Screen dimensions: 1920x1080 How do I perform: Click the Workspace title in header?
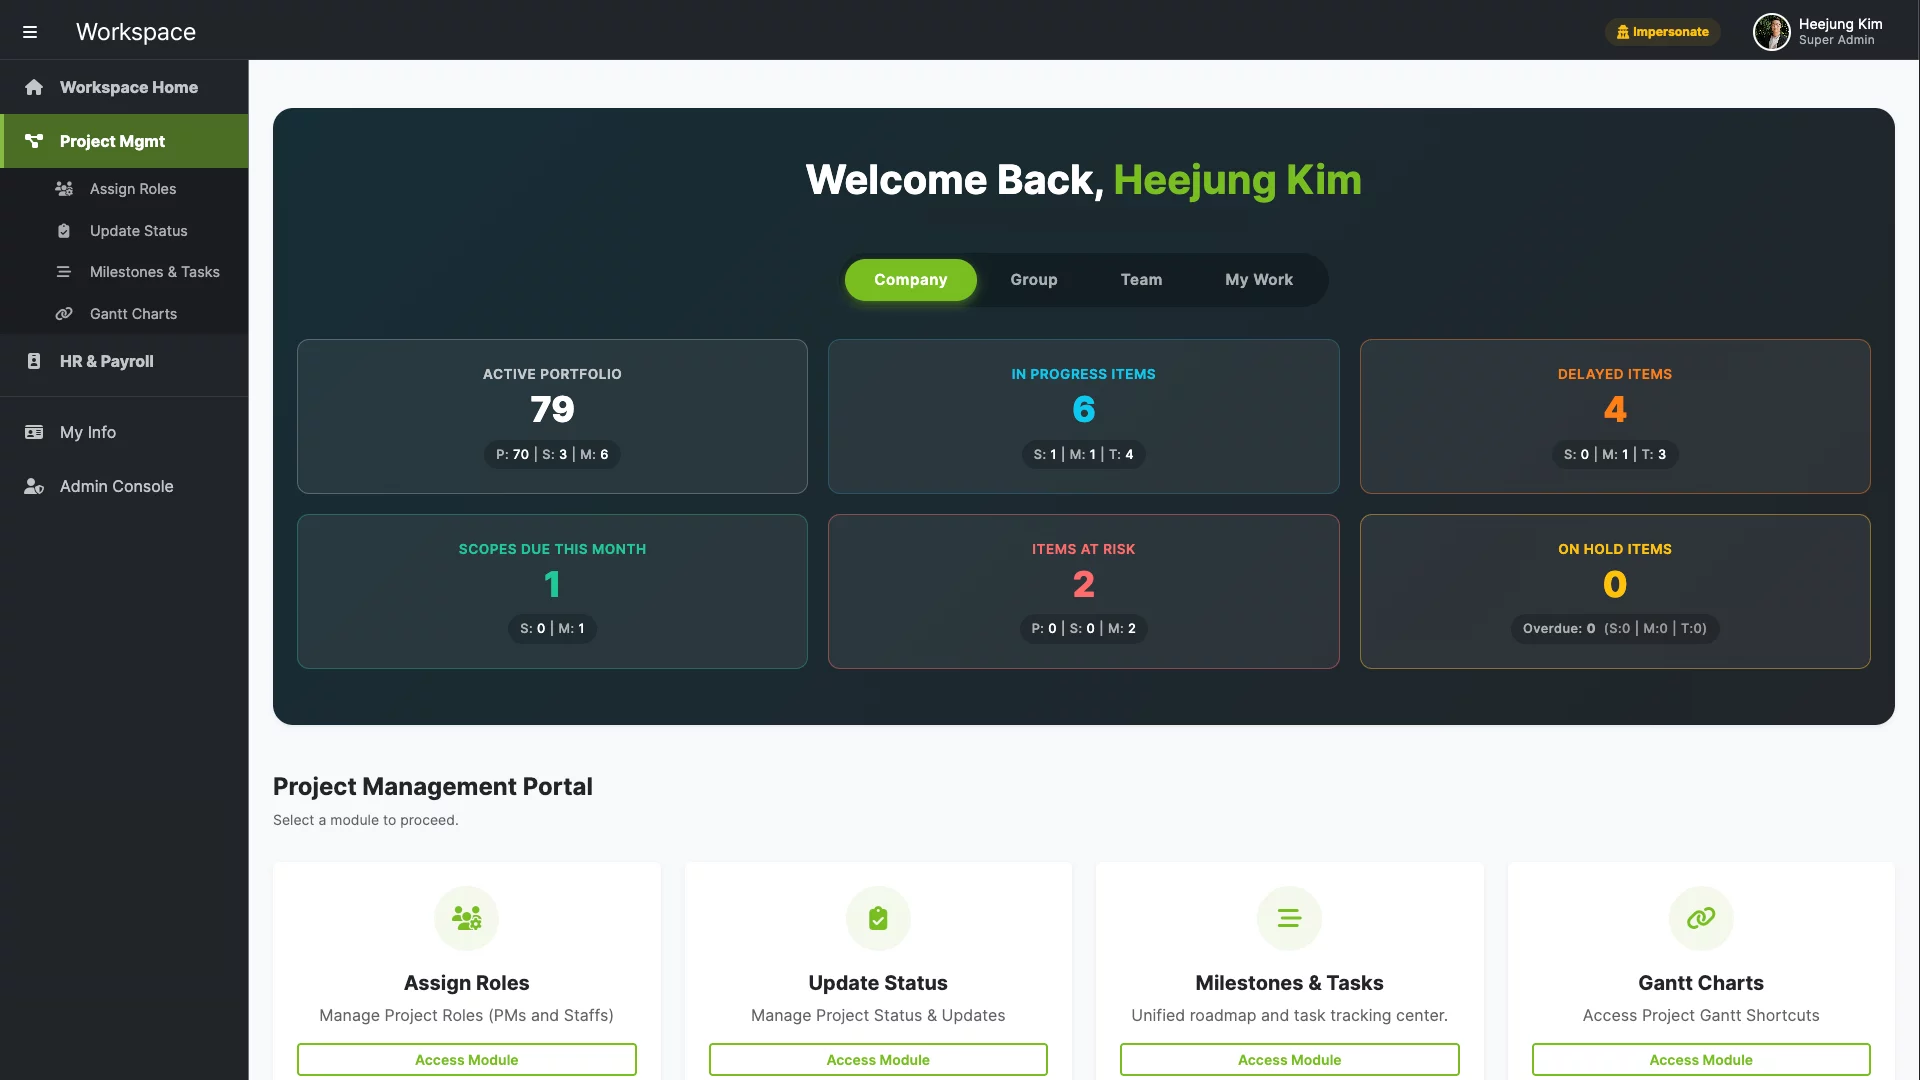click(x=136, y=32)
